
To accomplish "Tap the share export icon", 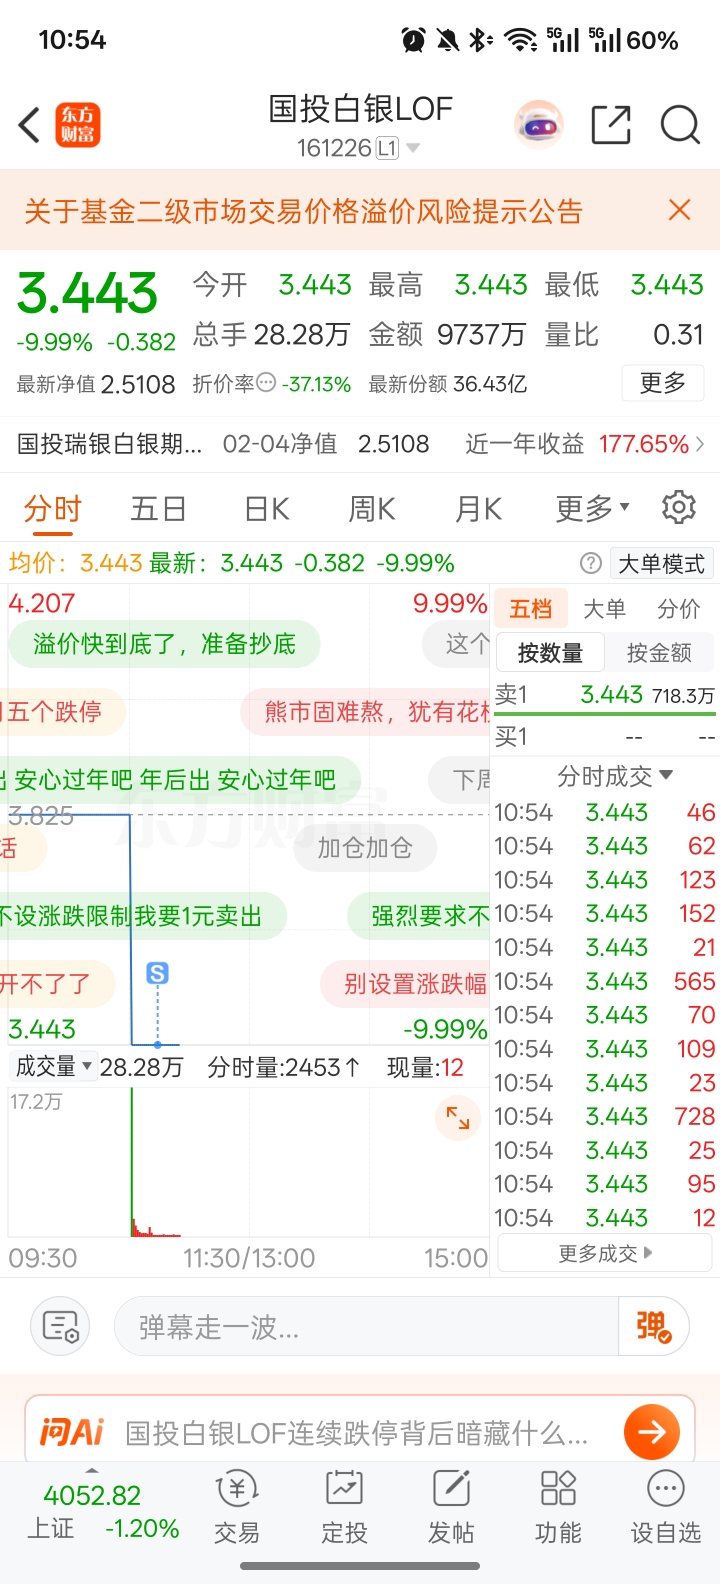I will [x=611, y=126].
